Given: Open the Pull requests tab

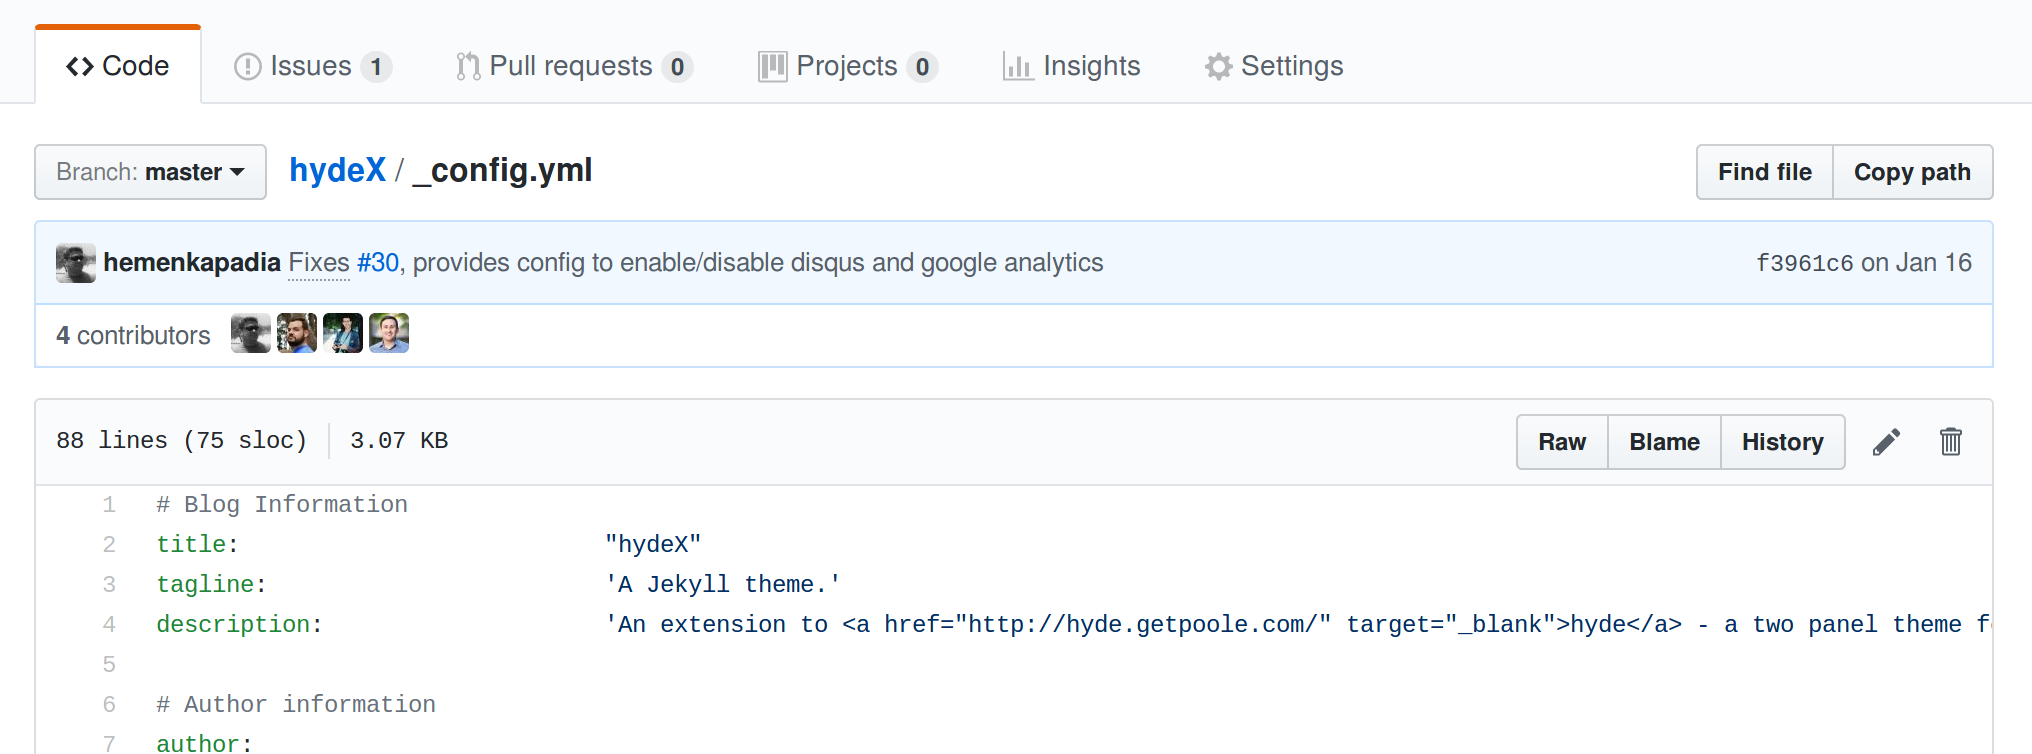Looking at the screenshot, I should [x=574, y=66].
